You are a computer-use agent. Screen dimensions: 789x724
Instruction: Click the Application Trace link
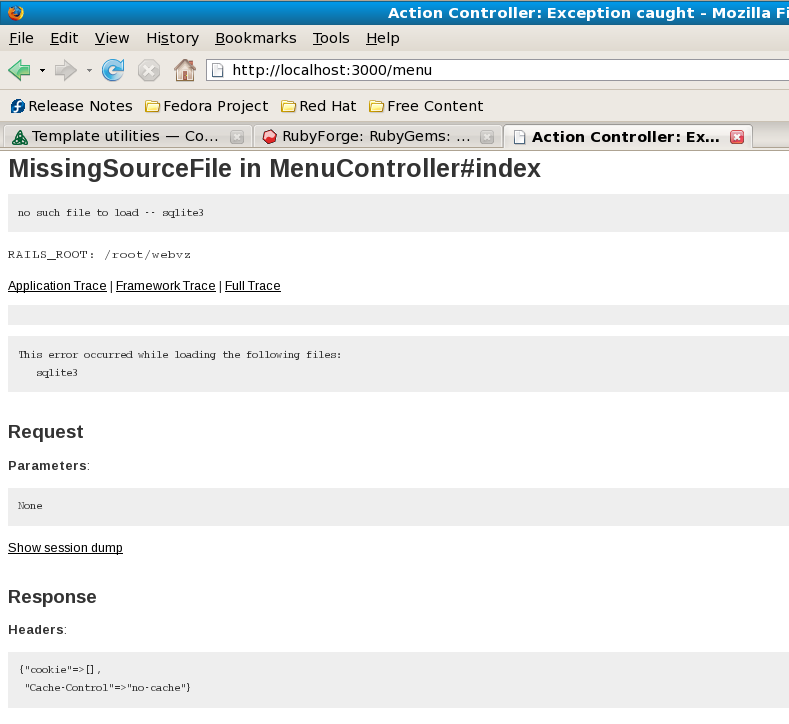tap(57, 286)
